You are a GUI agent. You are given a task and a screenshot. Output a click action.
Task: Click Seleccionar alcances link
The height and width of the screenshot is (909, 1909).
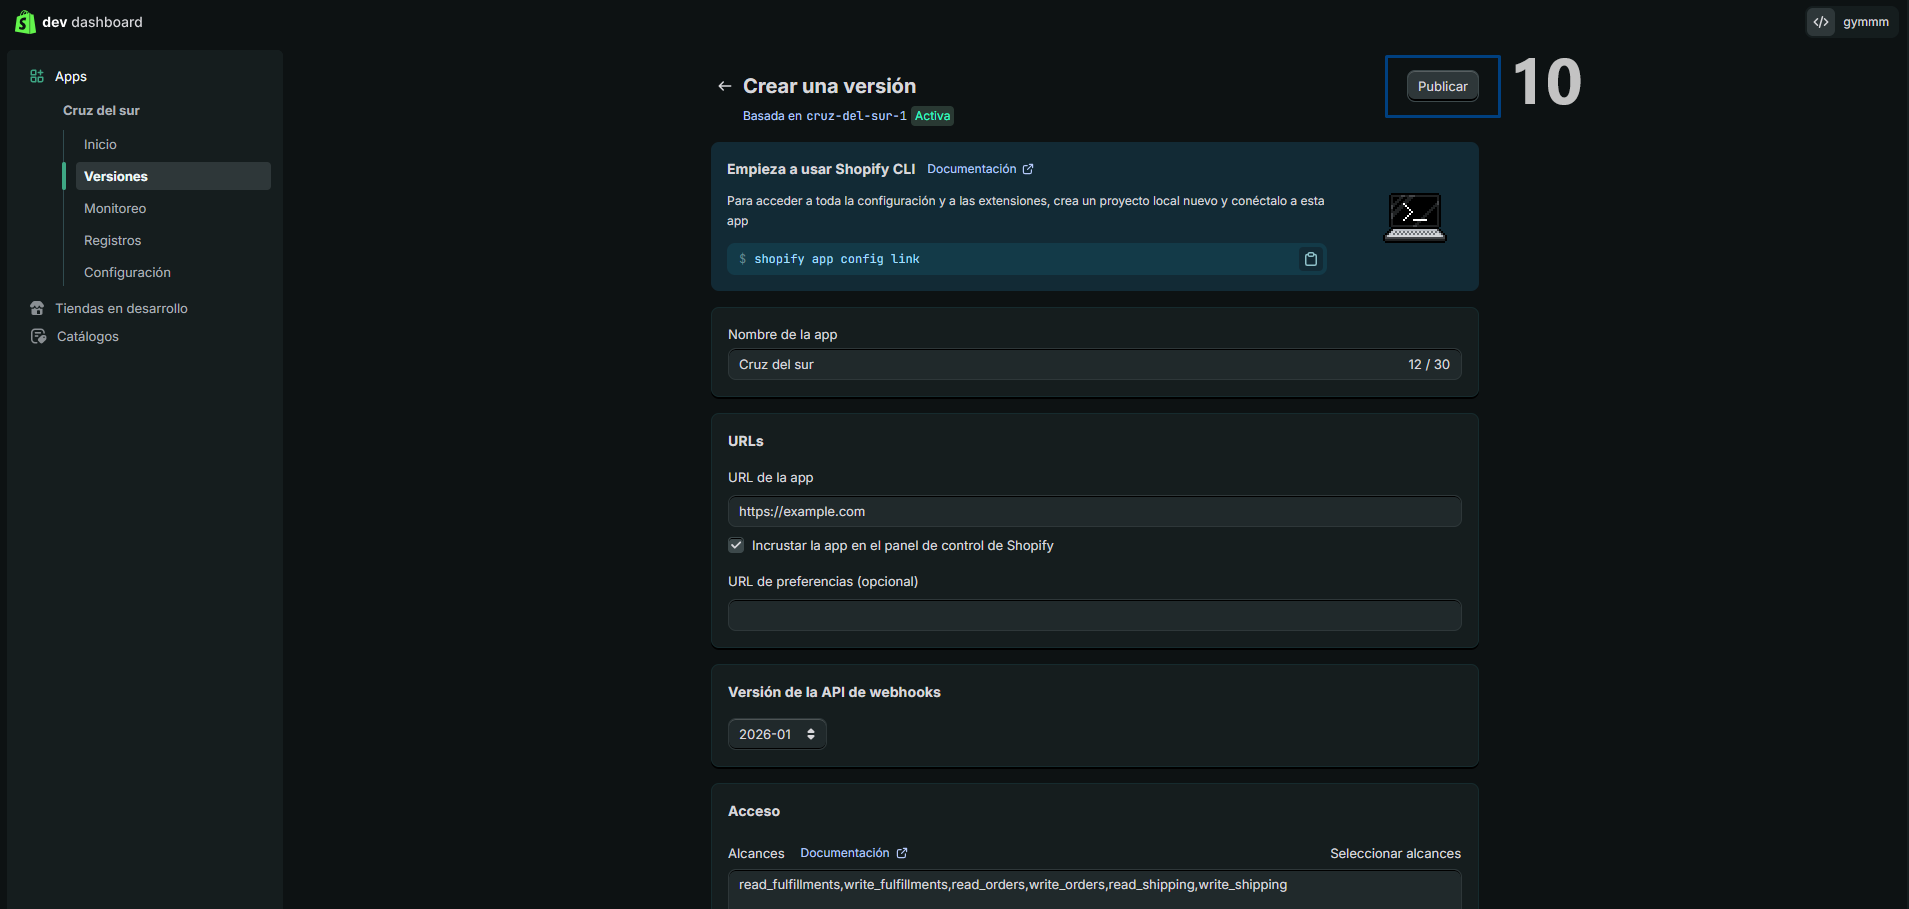[1394, 854]
